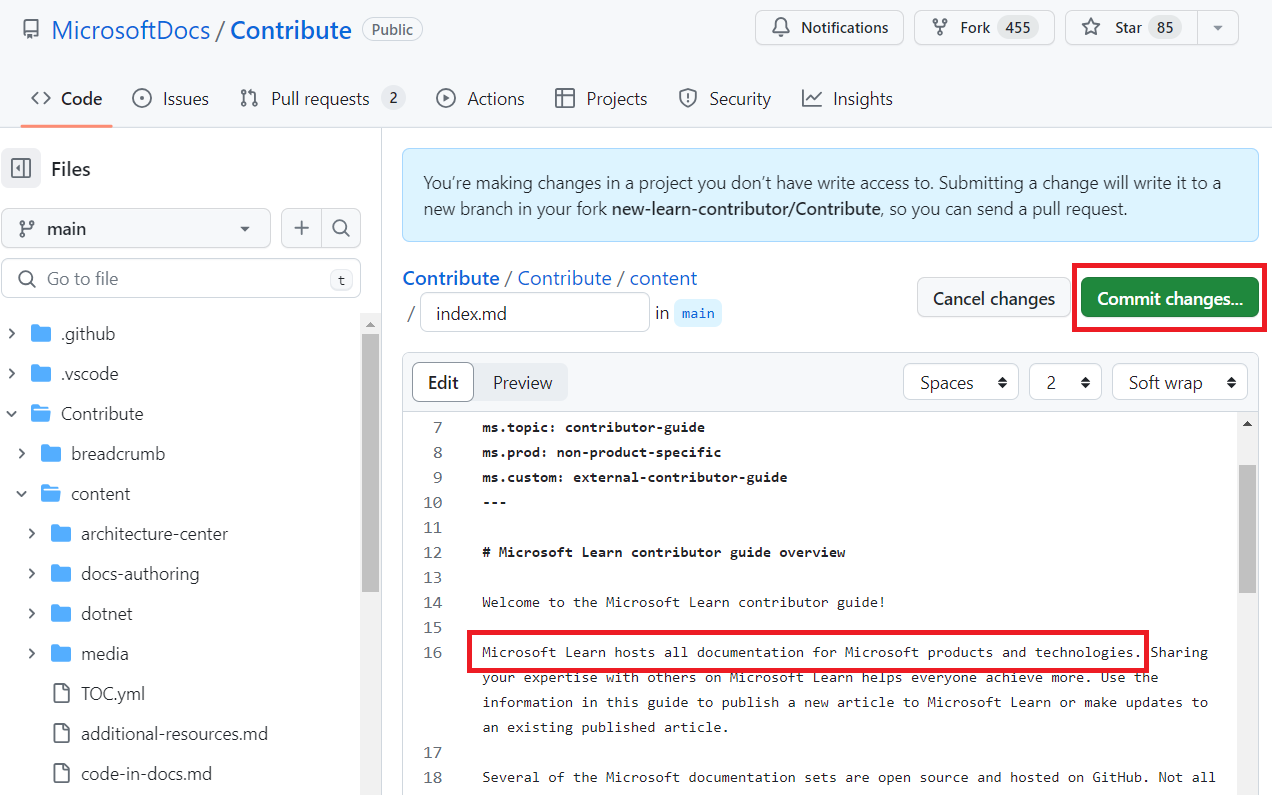This screenshot has height=795, width=1272.
Task: Open the Star button caret dropdown
Action: (x=1218, y=27)
